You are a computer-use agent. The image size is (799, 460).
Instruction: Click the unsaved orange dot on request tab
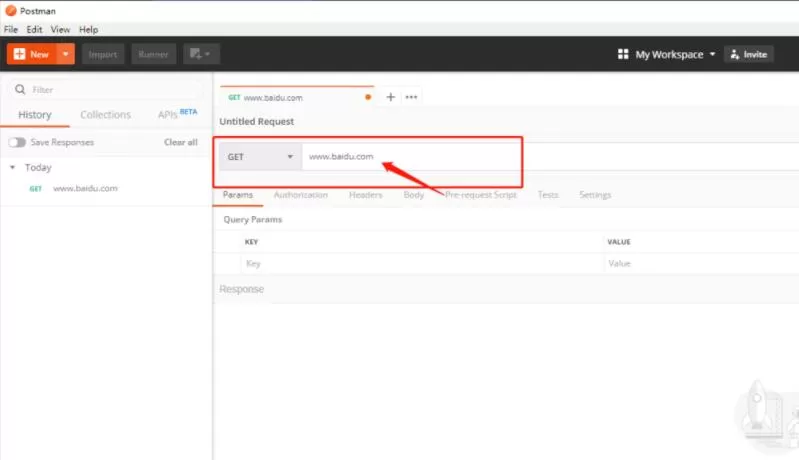point(368,97)
